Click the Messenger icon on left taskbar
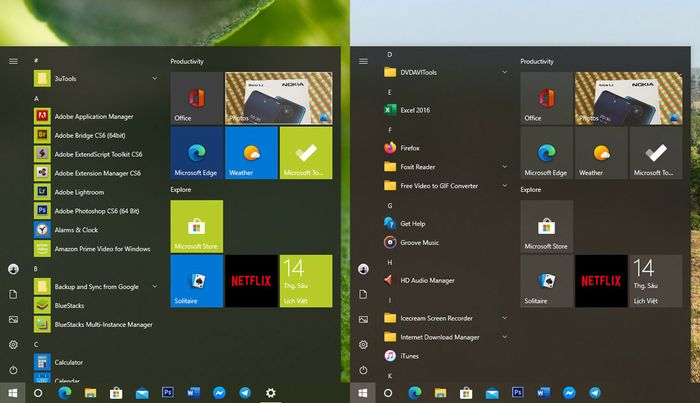 (219, 393)
